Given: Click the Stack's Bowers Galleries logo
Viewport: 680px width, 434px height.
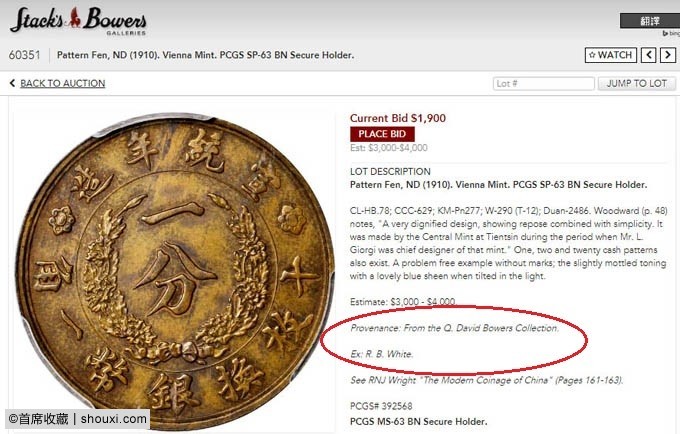Looking at the screenshot, I should tap(78, 21).
